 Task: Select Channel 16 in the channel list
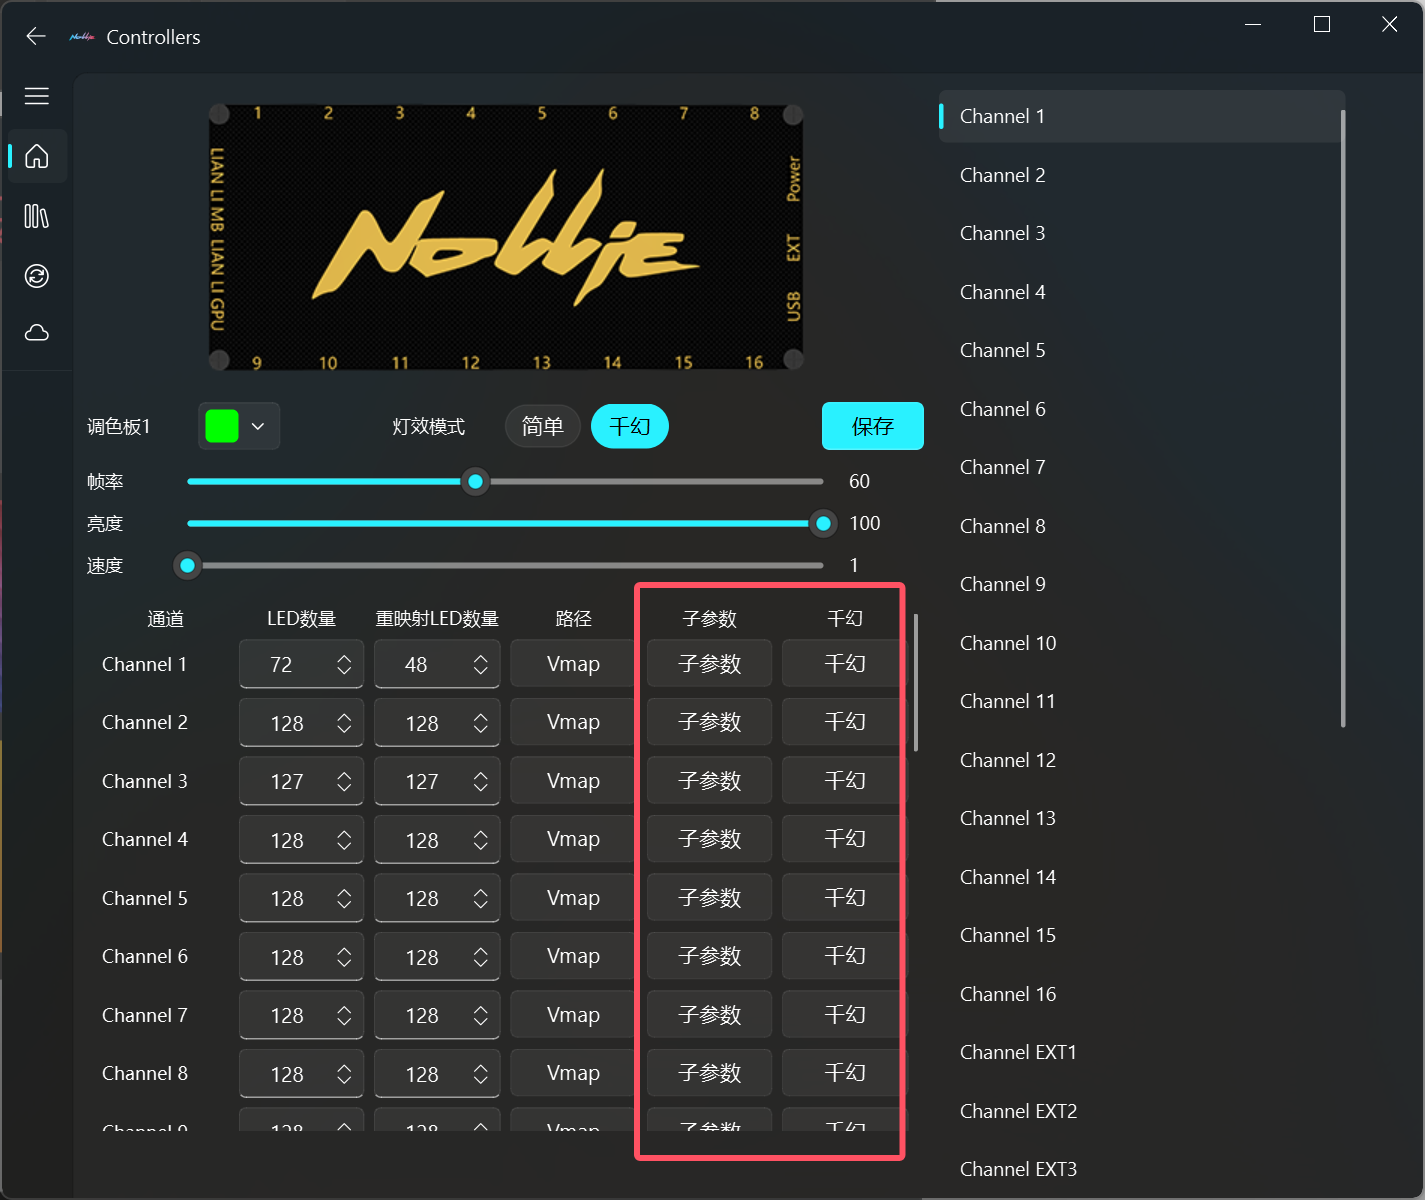[1142, 995]
